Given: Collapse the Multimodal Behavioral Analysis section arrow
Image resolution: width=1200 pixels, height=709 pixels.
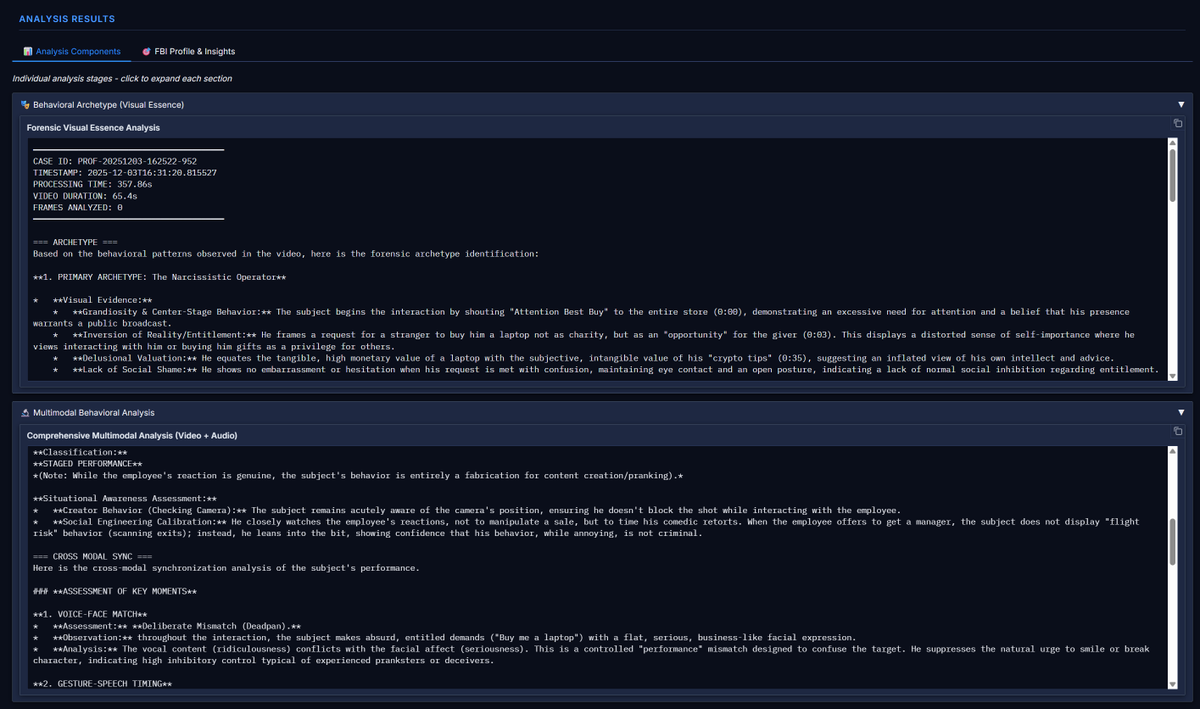Looking at the screenshot, I should 1181,412.
